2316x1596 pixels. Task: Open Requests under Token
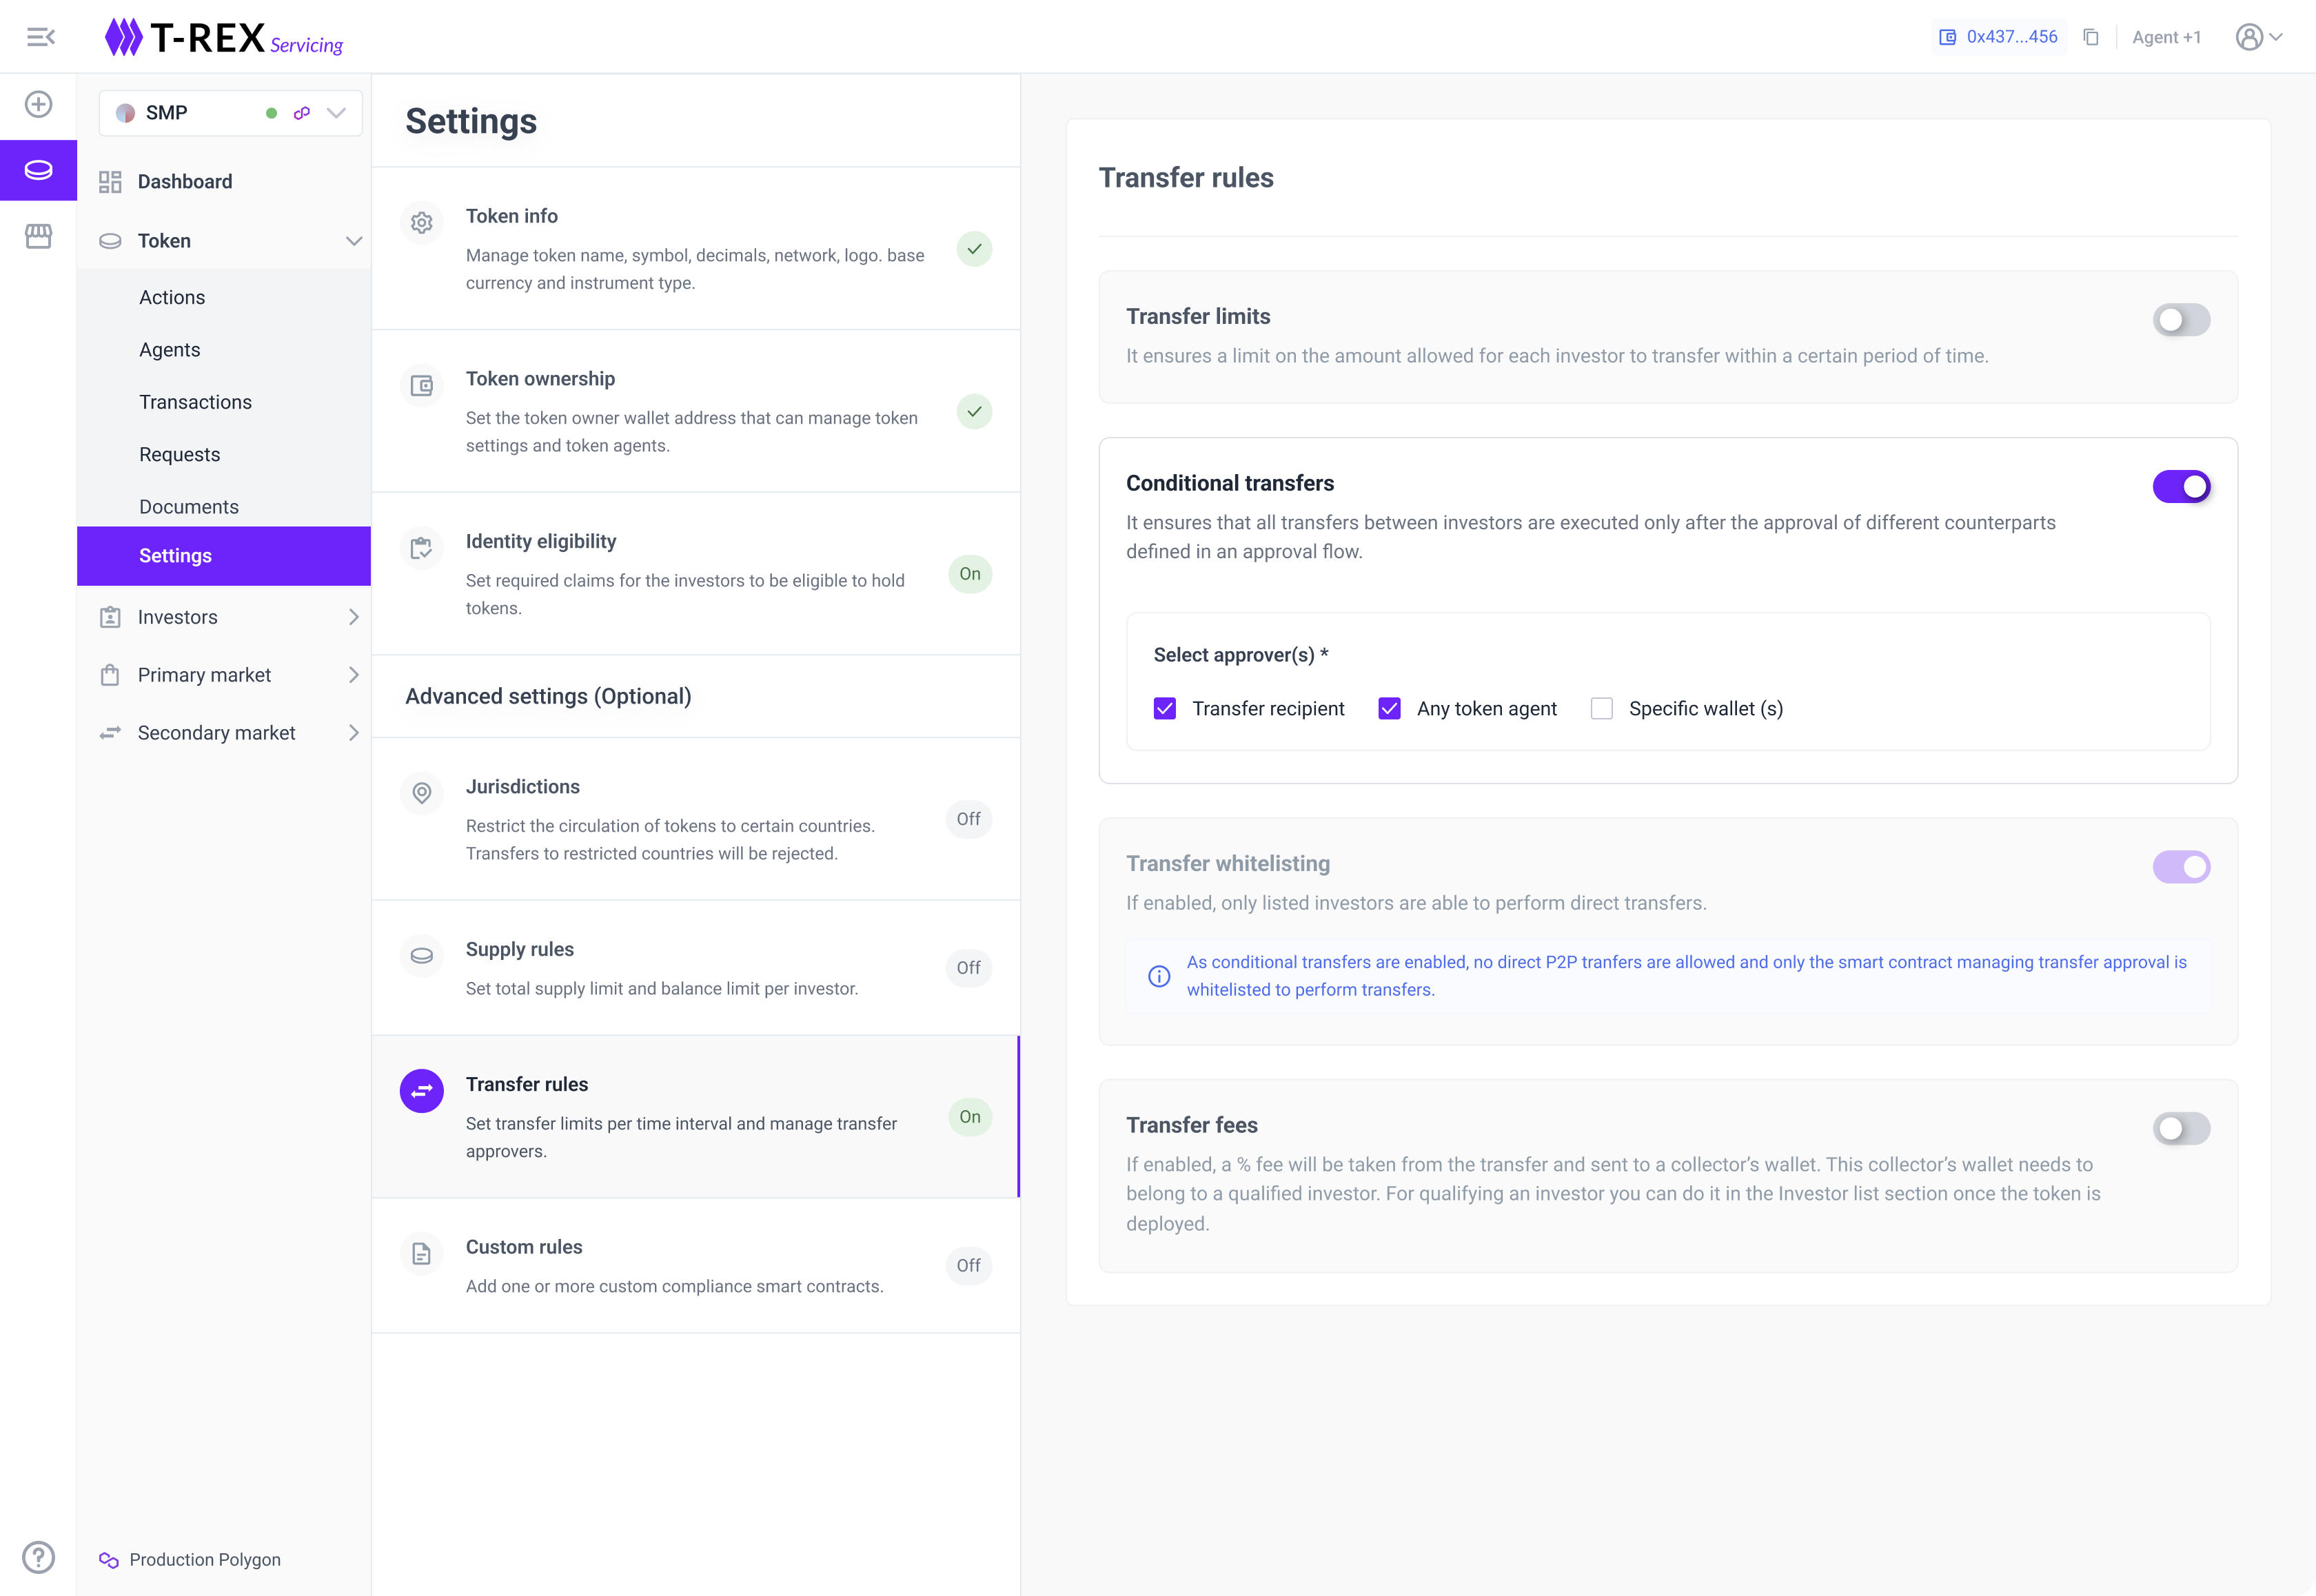coord(180,454)
